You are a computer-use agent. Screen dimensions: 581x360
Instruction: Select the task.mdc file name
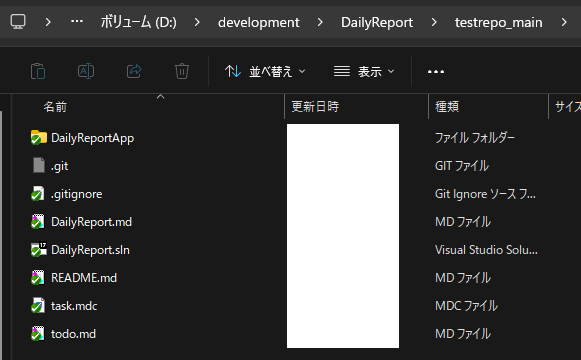pyautogui.click(x=74, y=306)
